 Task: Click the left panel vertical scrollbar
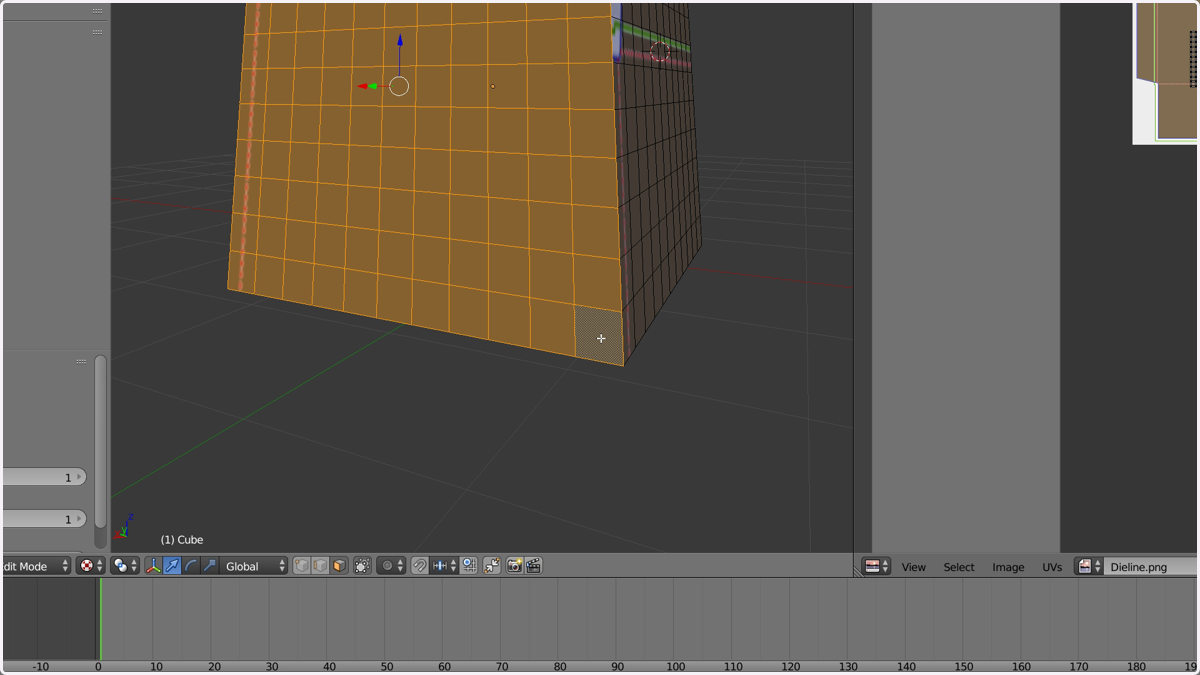pyautogui.click(x=100, y=441)
